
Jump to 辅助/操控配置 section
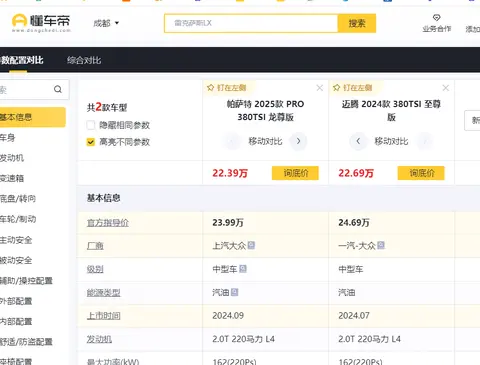point(26,281)
